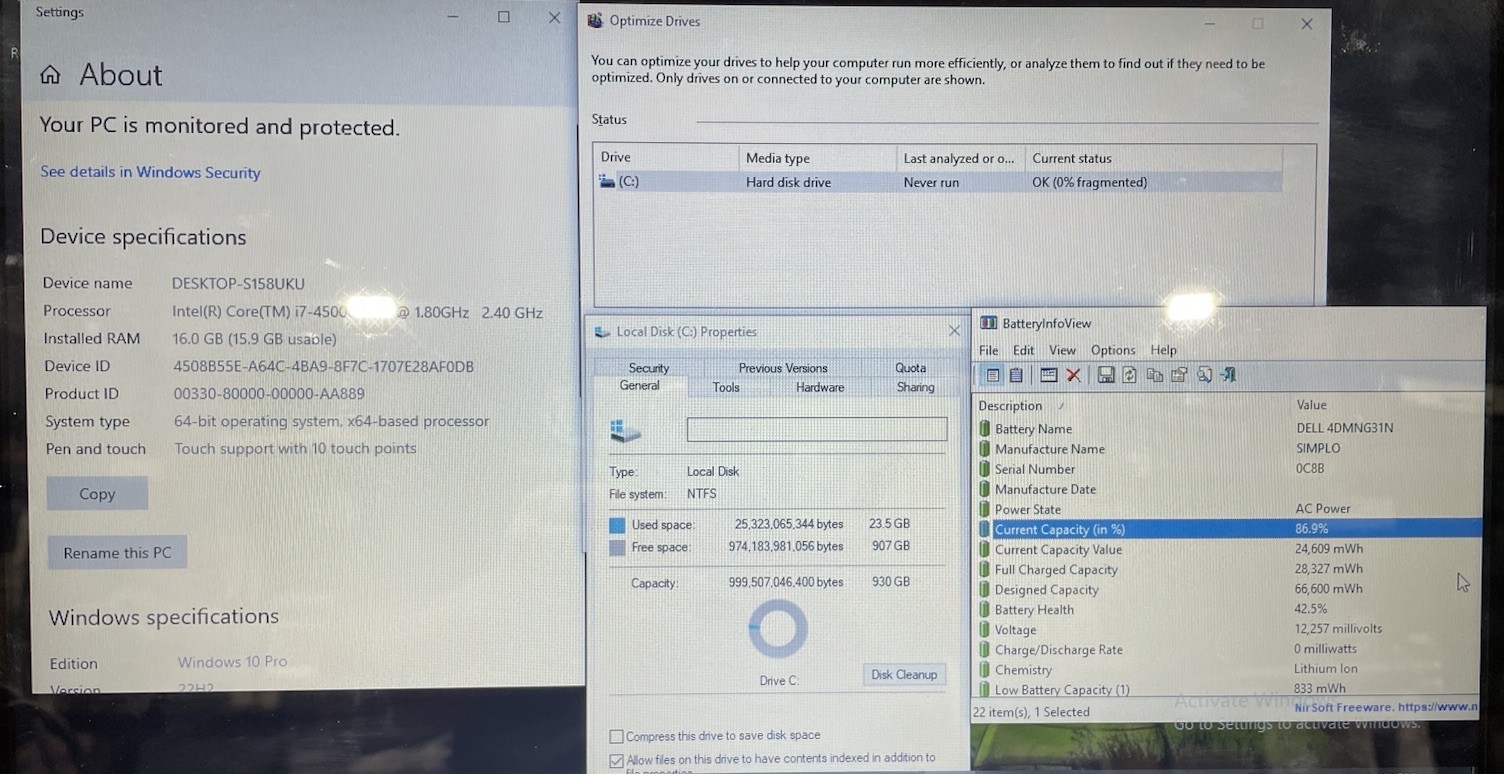
Task: Switch to the Security tab in Disk Properties
Action: point(649,368)
